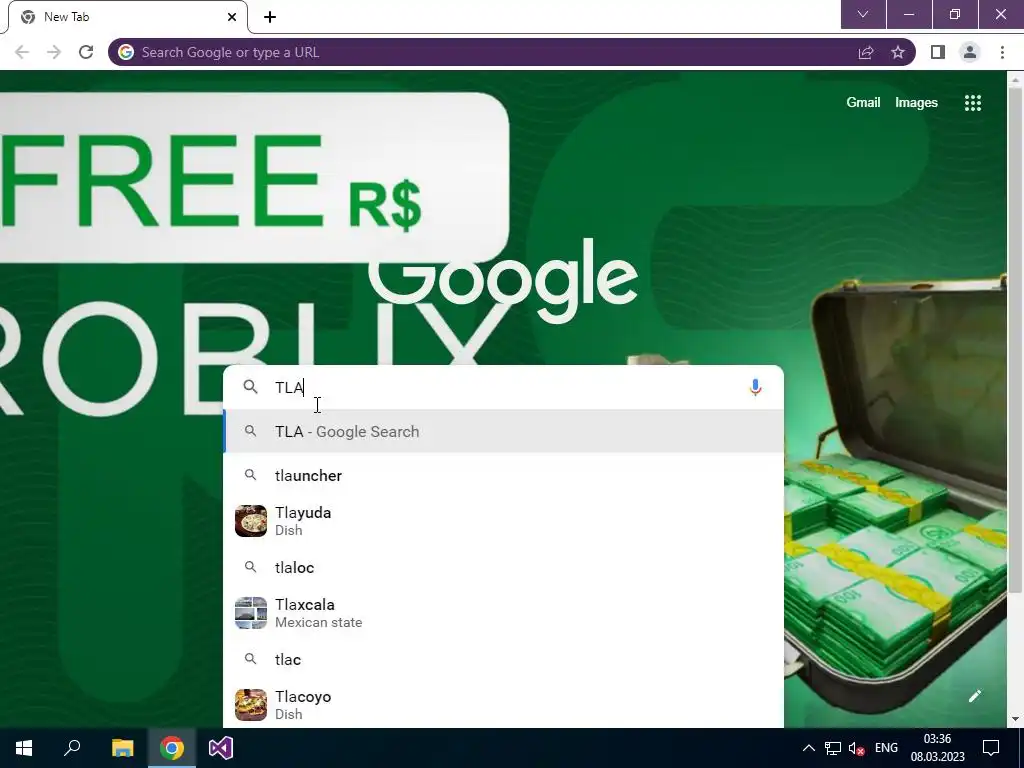1024x768 pixels.
Task: Bookmark this tab with star icon
Action: point(898,52)
